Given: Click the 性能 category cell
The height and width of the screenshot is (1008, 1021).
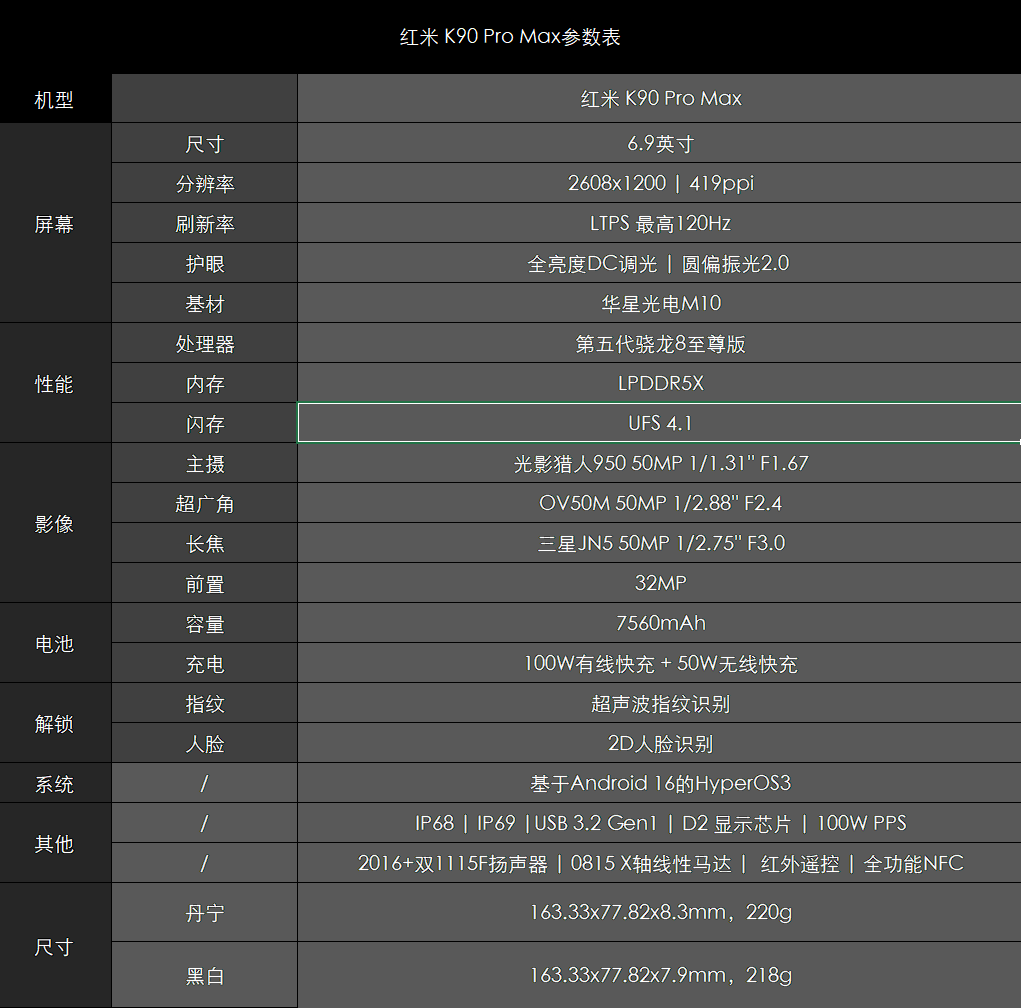Looking at the screenshot, I should [54, 384].
